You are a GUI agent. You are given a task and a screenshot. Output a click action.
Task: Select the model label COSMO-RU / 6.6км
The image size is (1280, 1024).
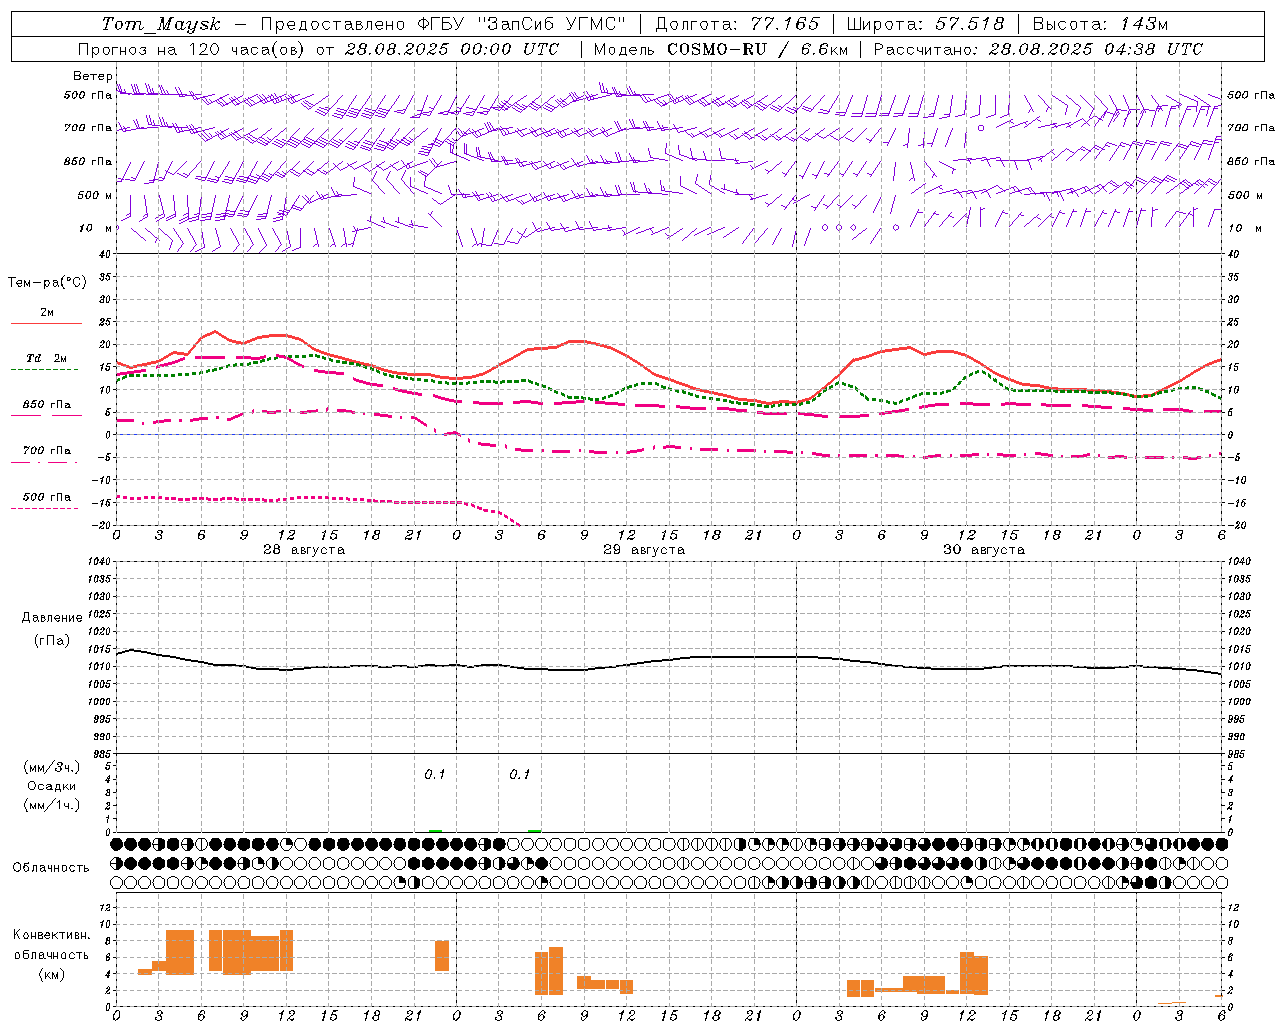click(756, 49)
